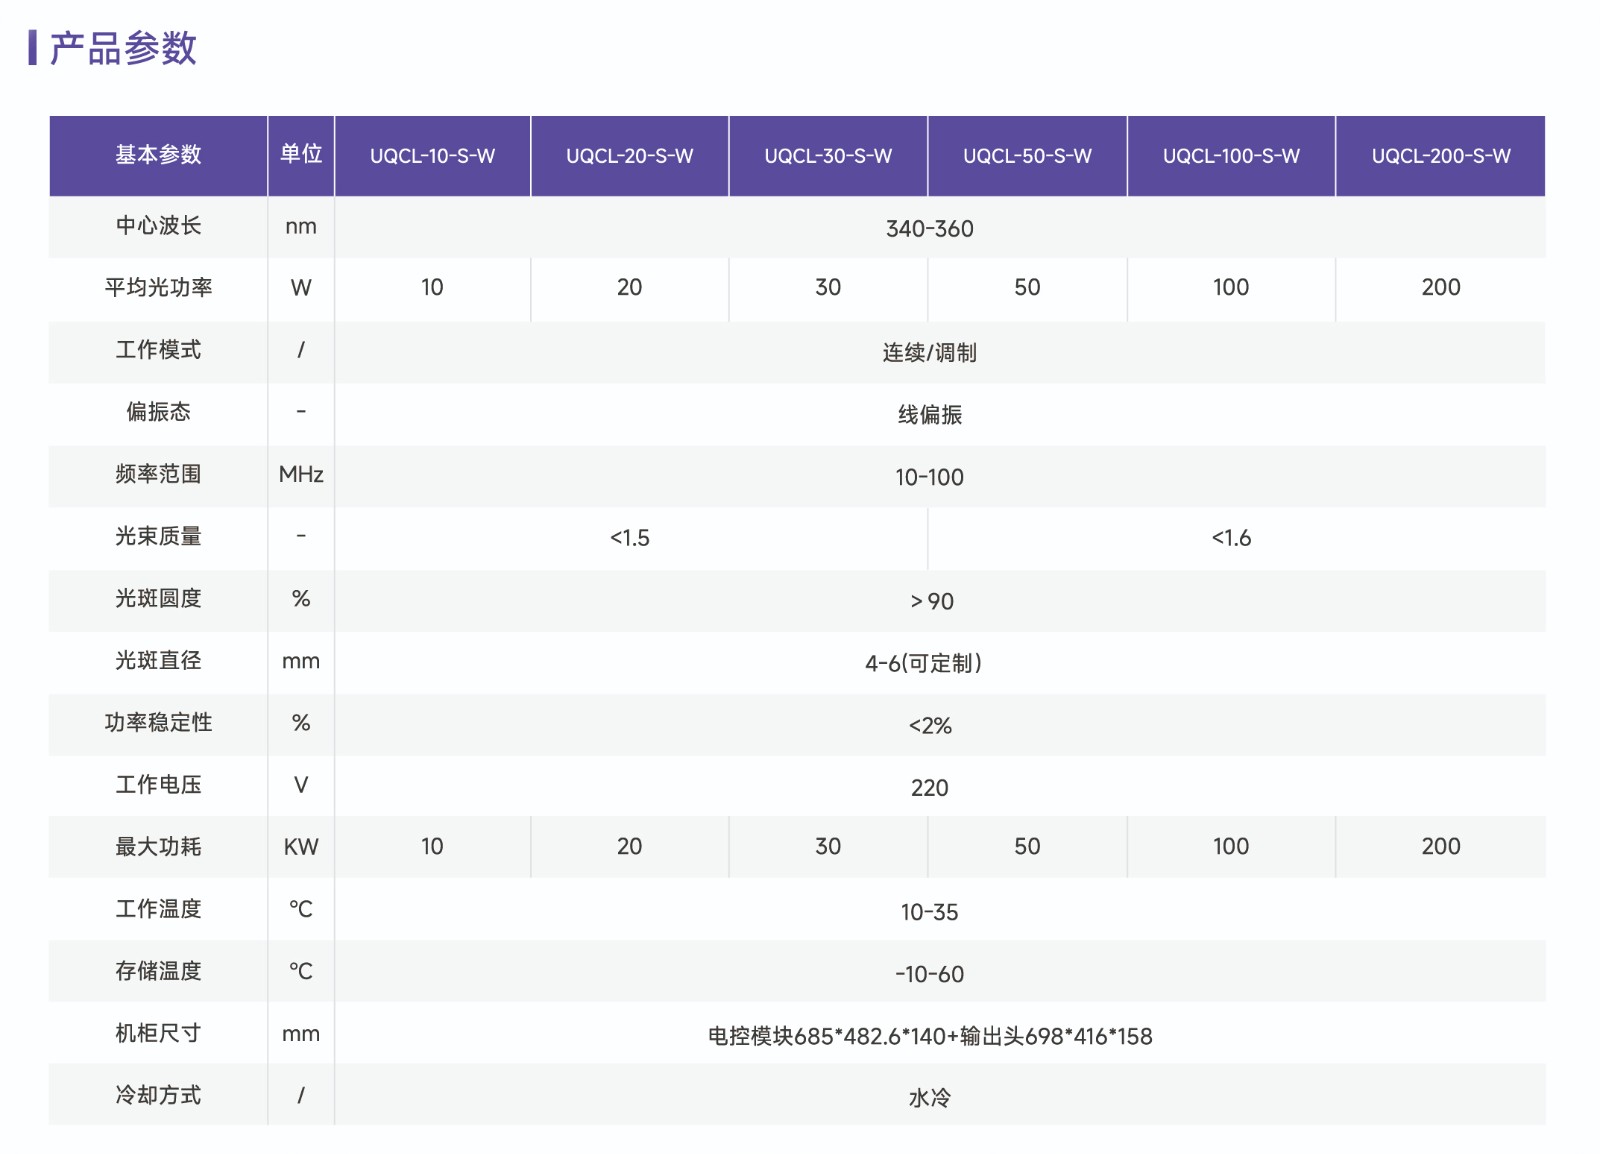Screen dimensions: 1600x1154
Task: Click the 水冷 cooling method value
Action: coord(929,1098)
